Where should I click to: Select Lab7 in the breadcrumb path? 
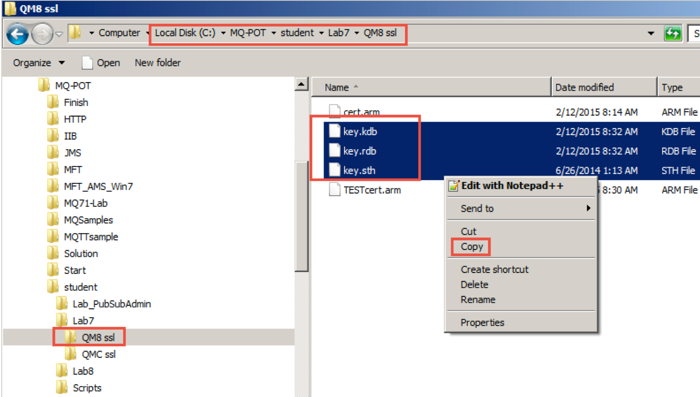point(338,33)
